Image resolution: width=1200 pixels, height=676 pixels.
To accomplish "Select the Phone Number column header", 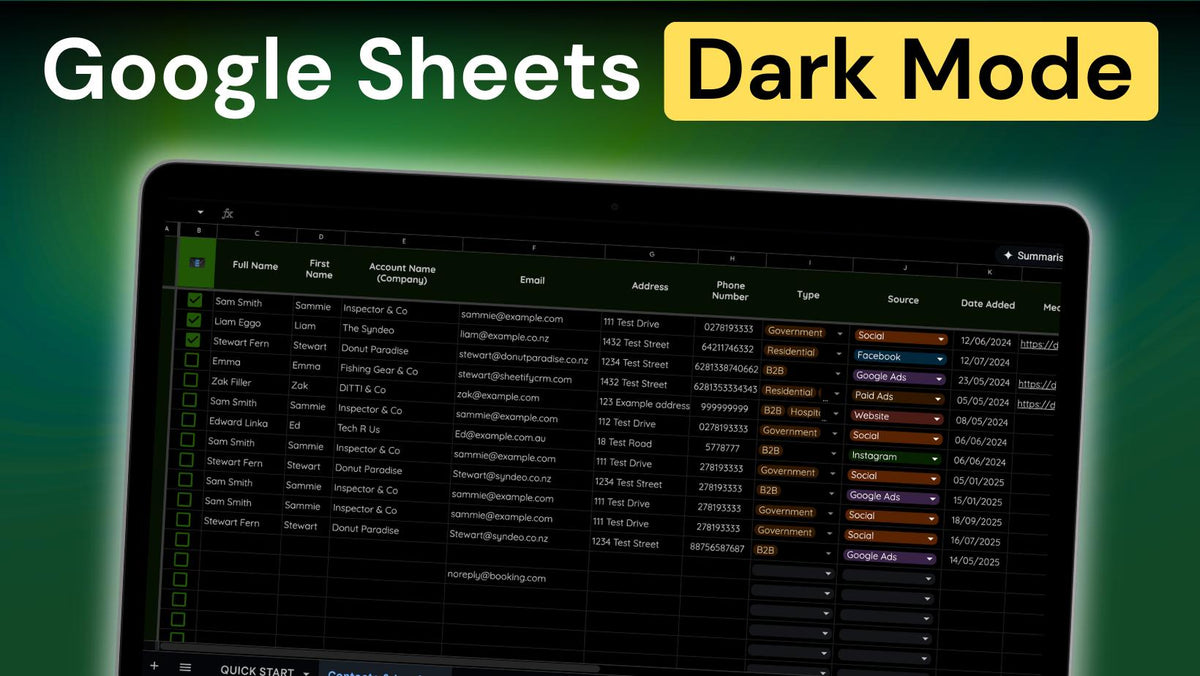I will (x=730, y=290).
